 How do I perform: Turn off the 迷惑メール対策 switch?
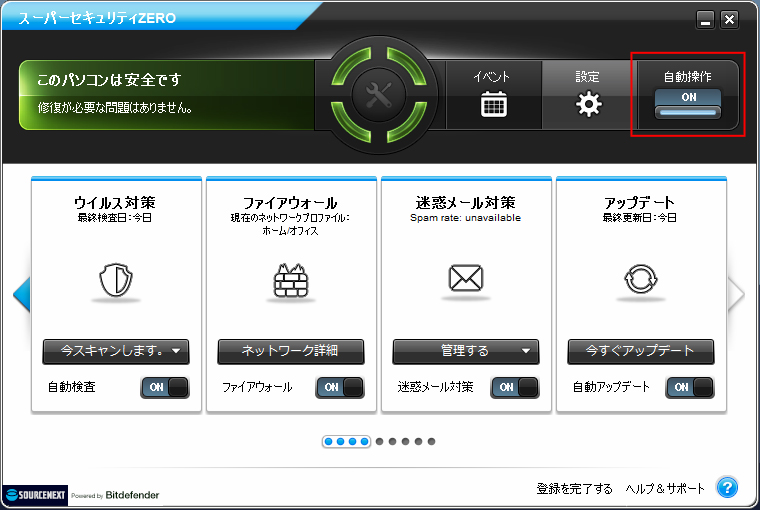click(515, 387)
